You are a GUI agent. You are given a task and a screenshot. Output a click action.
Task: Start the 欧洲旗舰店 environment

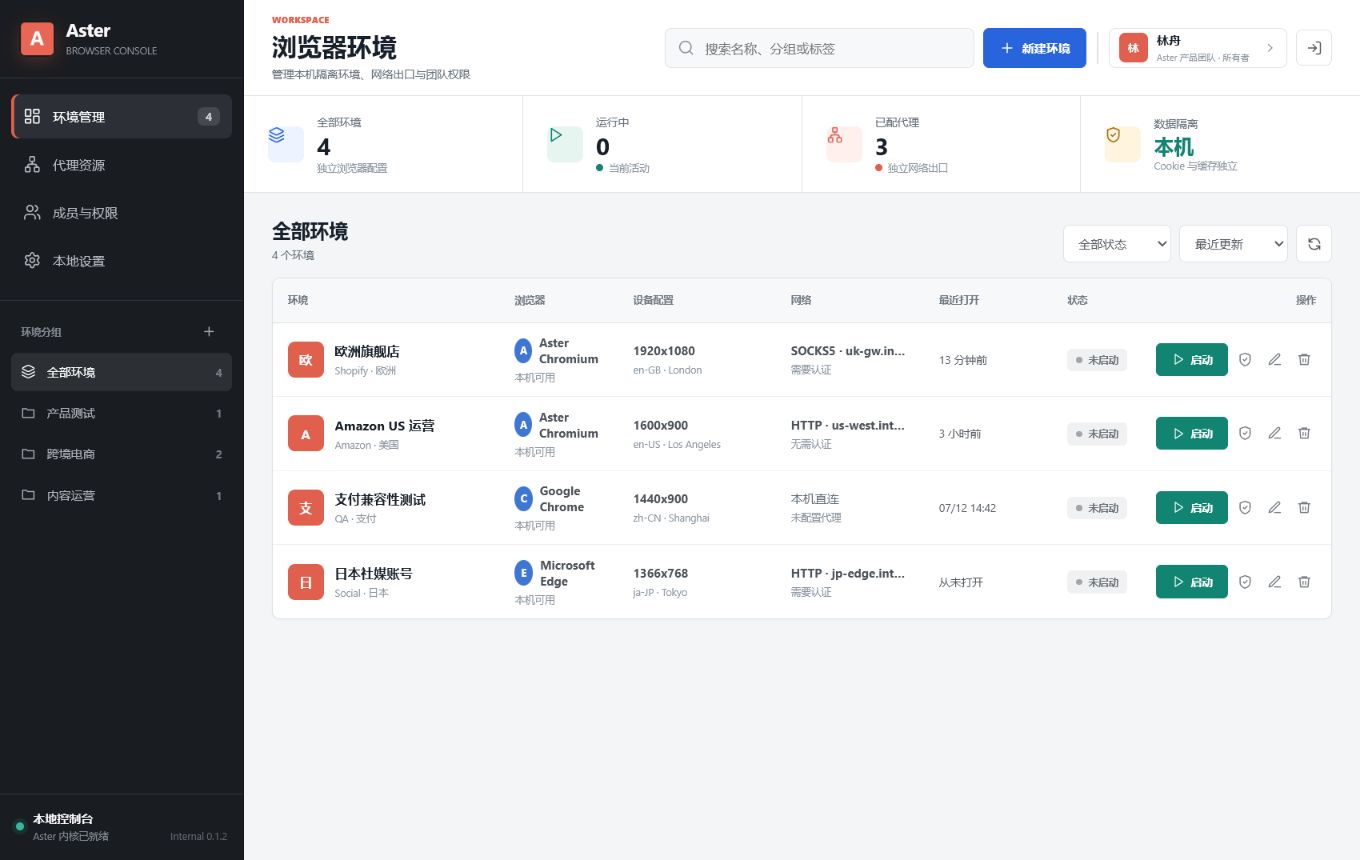coord(1192,359)
